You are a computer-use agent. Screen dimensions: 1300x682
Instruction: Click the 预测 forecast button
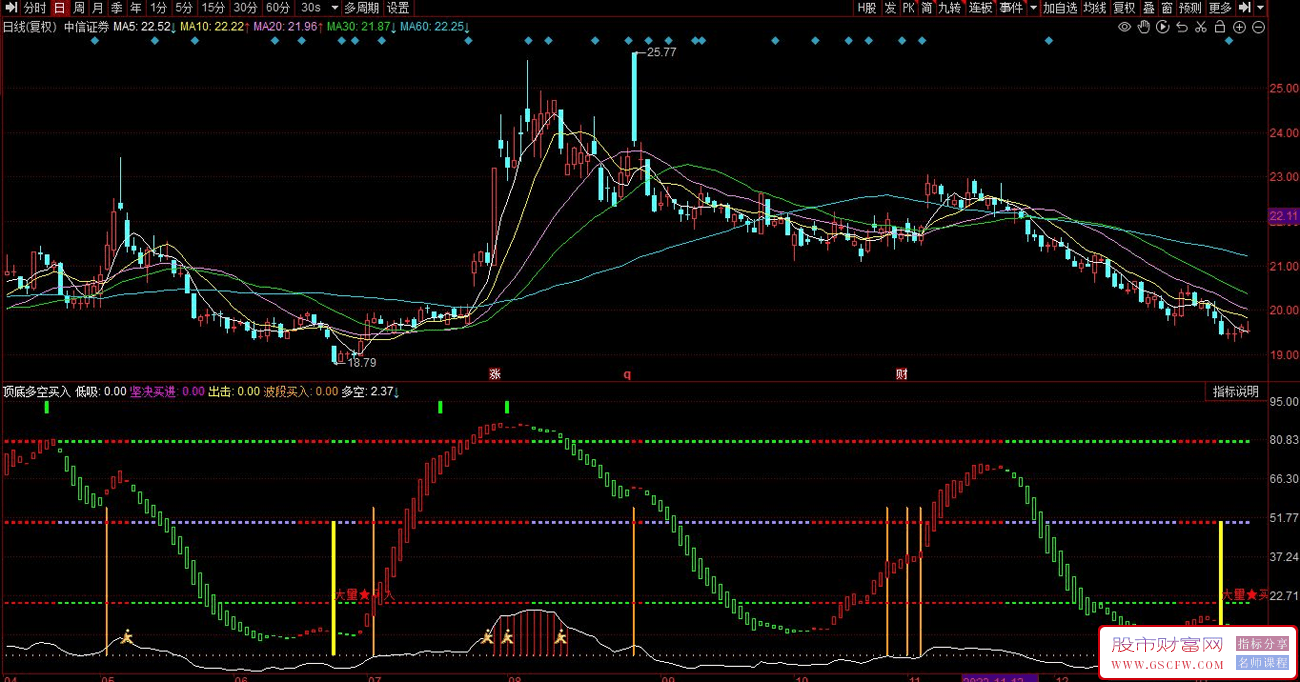1190,8
